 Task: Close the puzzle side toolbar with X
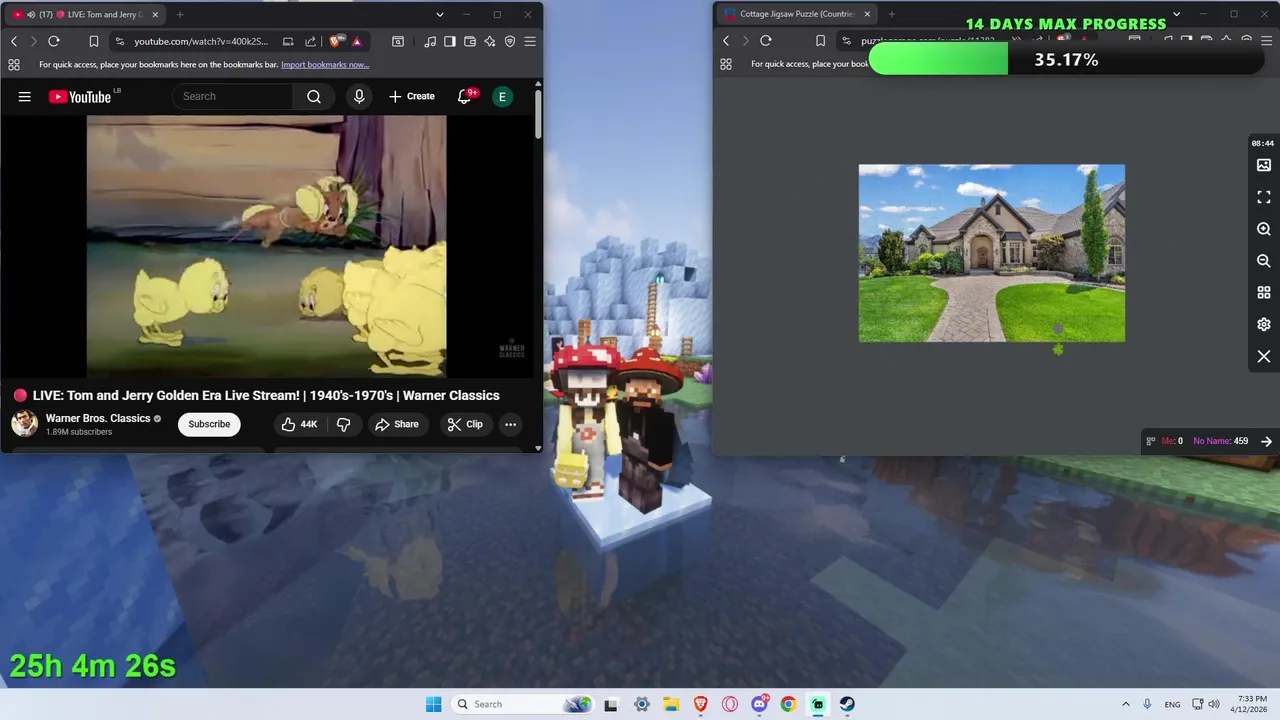1264,356
